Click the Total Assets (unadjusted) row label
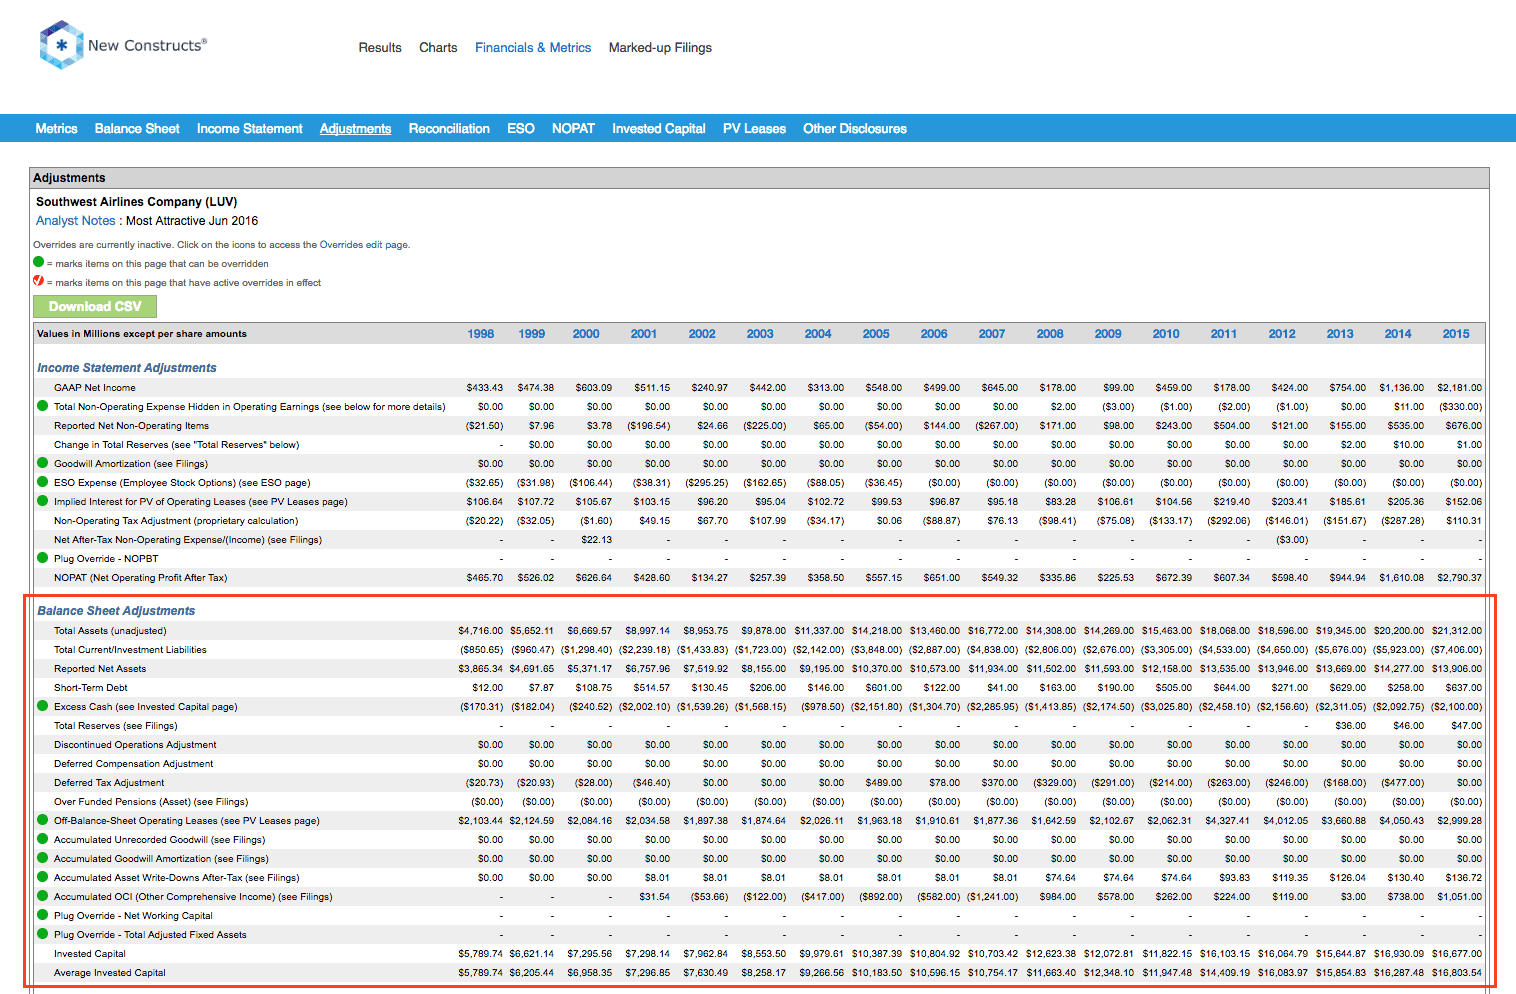 (x=110, y=631)
